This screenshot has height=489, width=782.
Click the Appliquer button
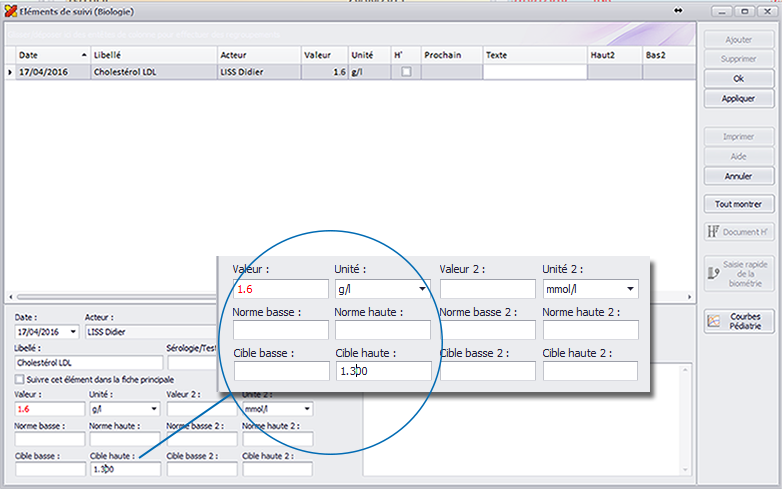tap(739, 99)
